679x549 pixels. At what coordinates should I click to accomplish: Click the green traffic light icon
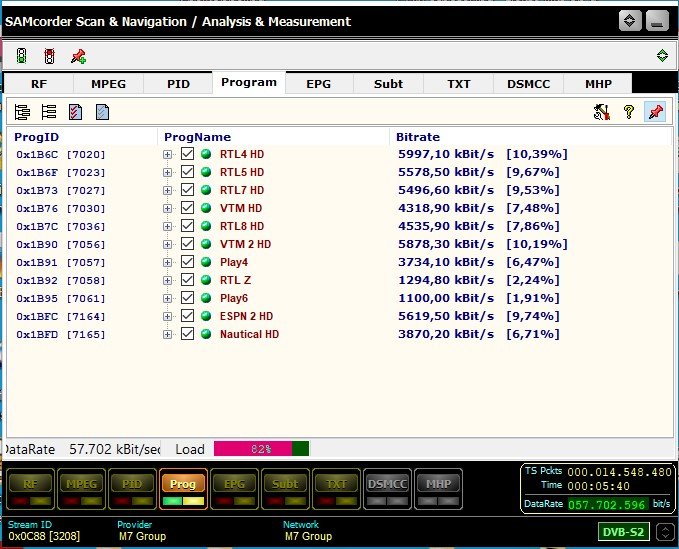pyautogui.click(x=21, y=56)
